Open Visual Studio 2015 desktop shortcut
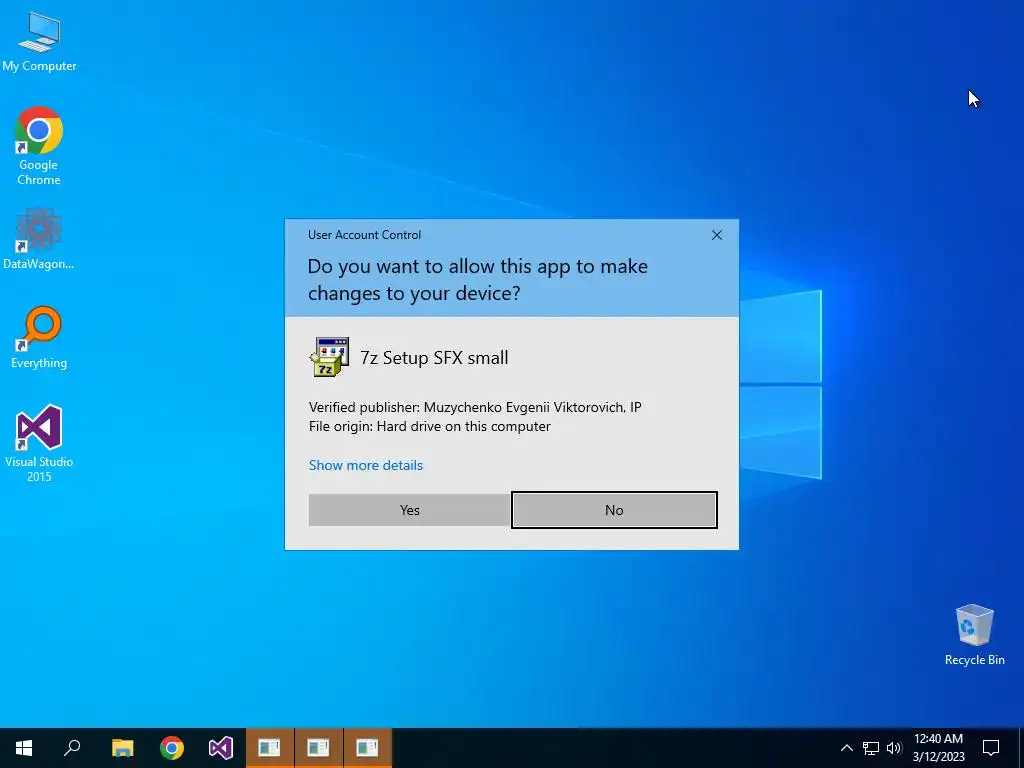 (x=39, y=443)
